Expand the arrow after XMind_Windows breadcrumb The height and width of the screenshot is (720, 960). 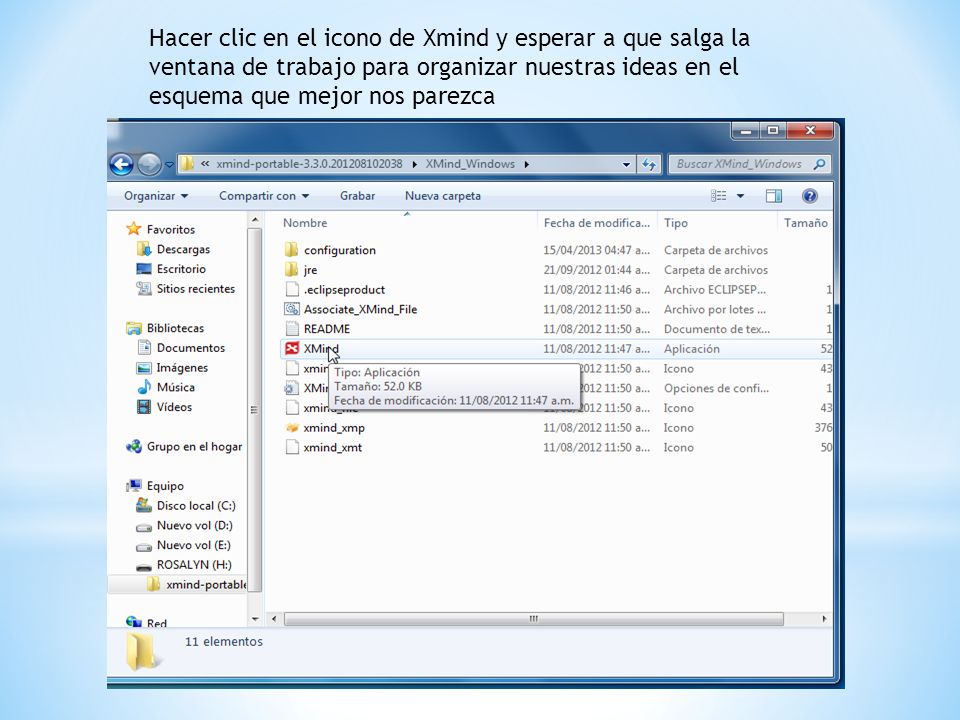tap(527, 164)
